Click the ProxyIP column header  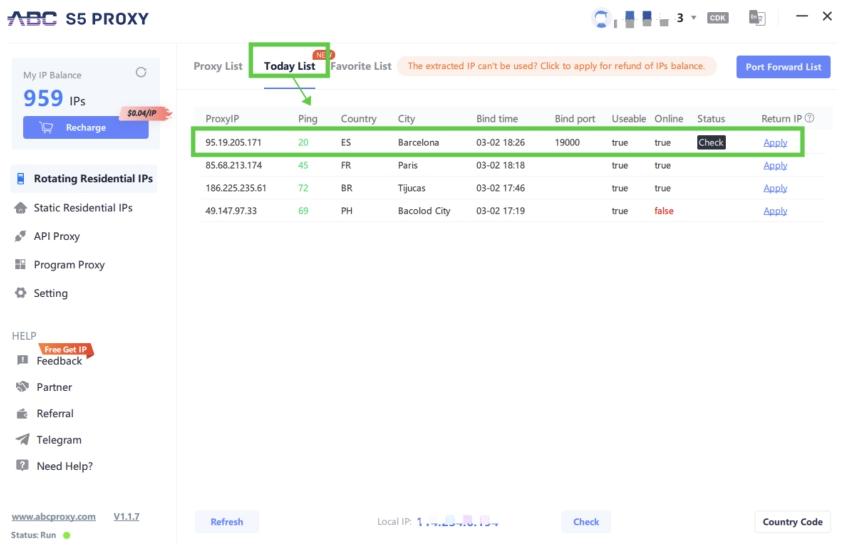point(222,119)
